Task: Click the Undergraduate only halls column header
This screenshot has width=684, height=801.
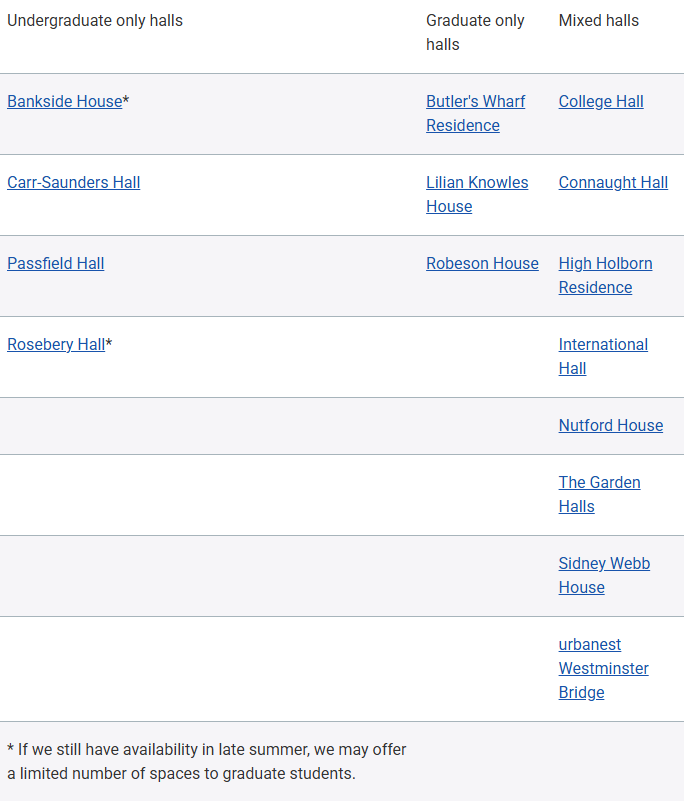Action: 95,20
